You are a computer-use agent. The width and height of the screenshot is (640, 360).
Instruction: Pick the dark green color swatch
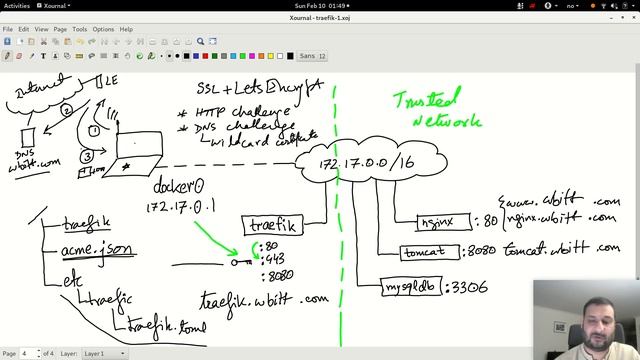tap(215, 56)
